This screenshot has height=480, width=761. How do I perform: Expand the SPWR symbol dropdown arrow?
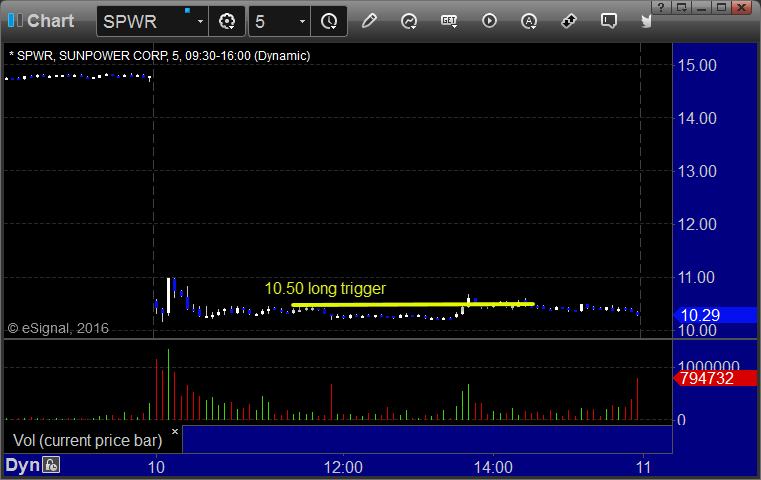(200, 21)
